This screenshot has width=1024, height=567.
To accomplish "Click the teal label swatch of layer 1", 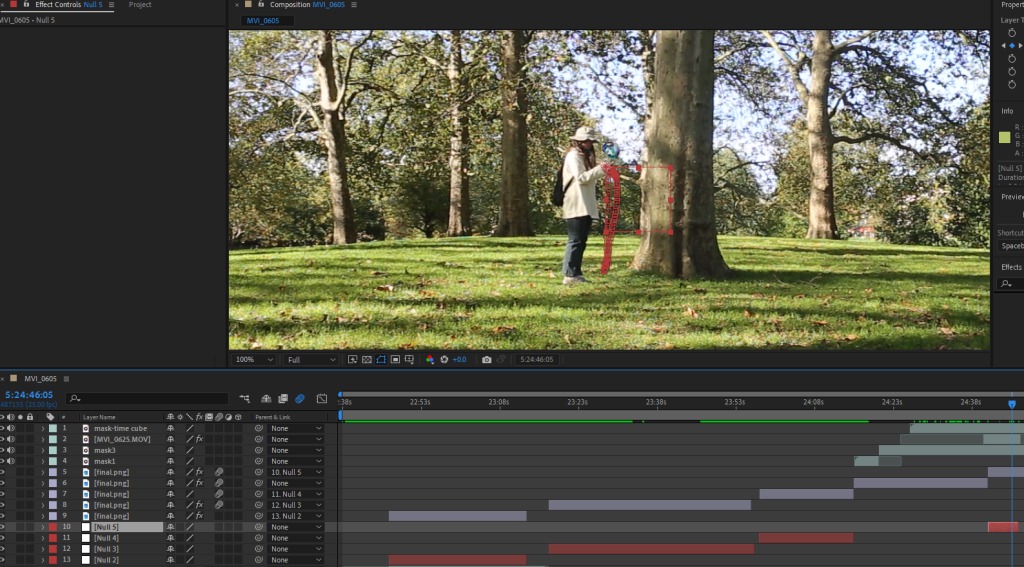I will click(x=53, y=429).
